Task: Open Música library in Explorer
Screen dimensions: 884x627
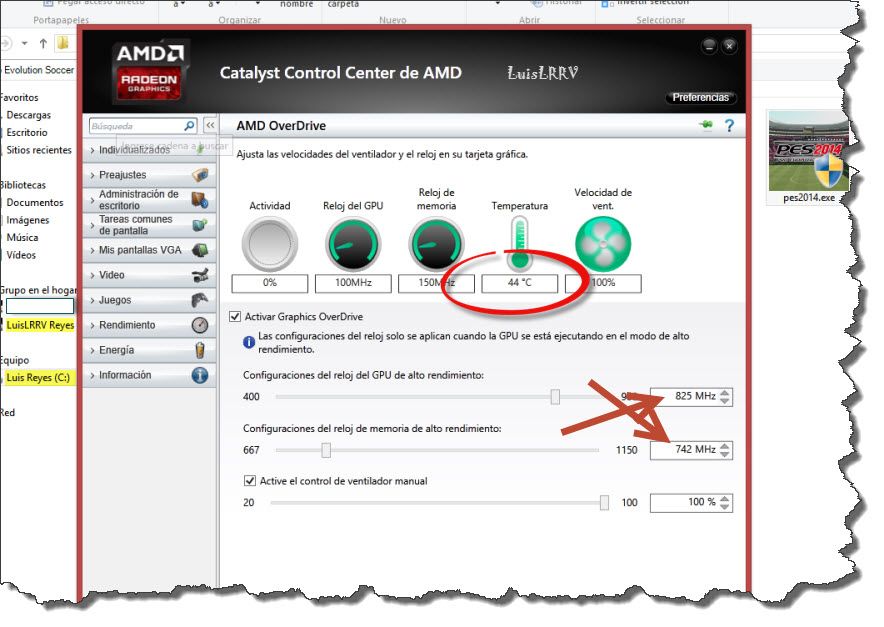Action: pos(22,237)
